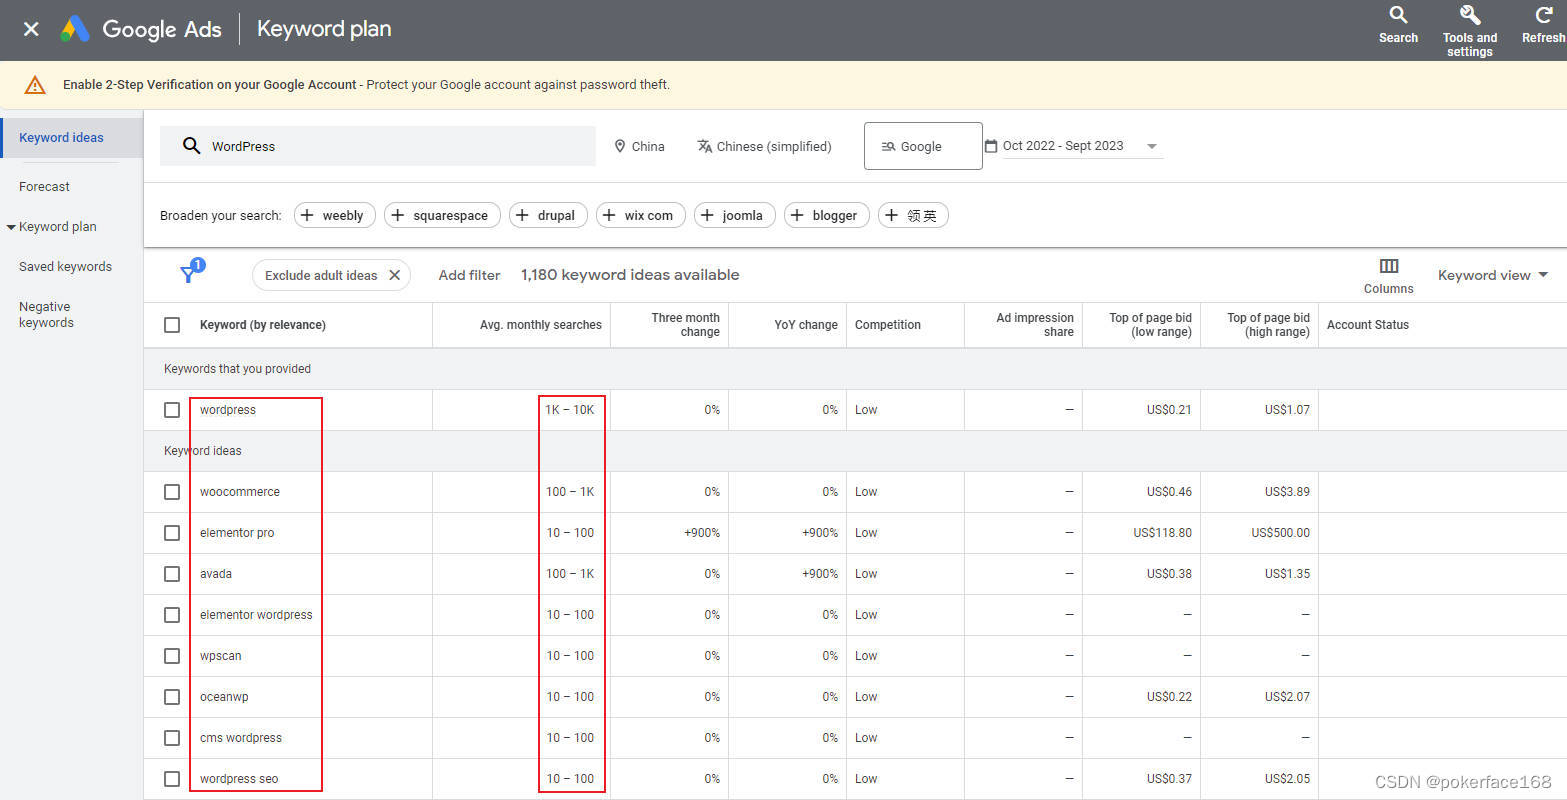Click the location pin icon for China
This screenshot has width=1567, height=800.
tap(621, 146)
